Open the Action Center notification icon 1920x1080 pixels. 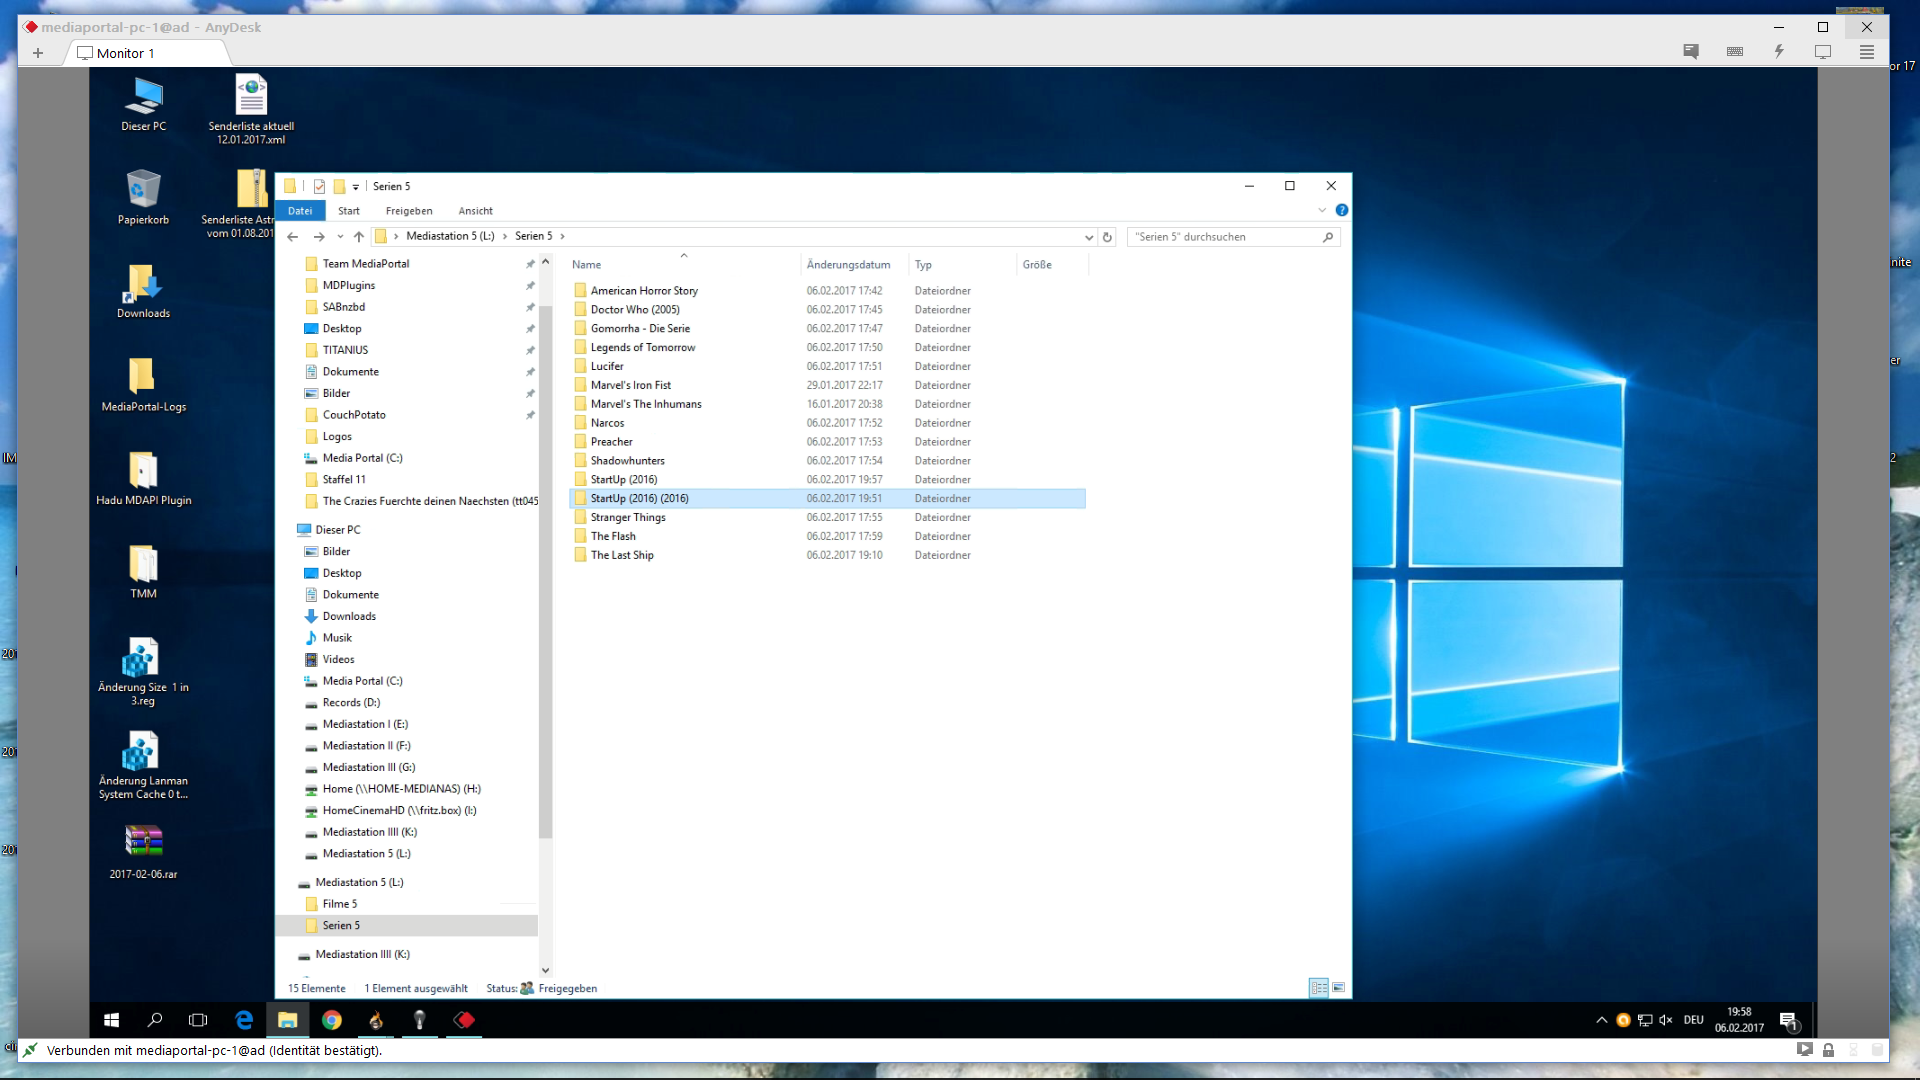(x=1788, y=1020)
